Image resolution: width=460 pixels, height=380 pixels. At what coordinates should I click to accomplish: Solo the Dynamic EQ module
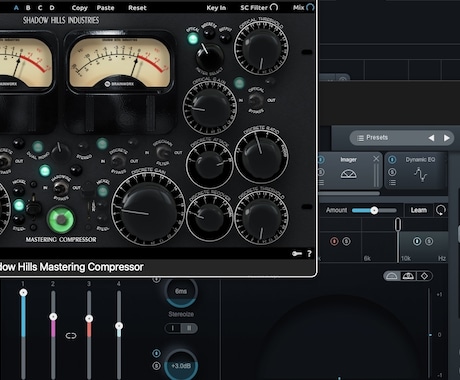click(392, 172)
